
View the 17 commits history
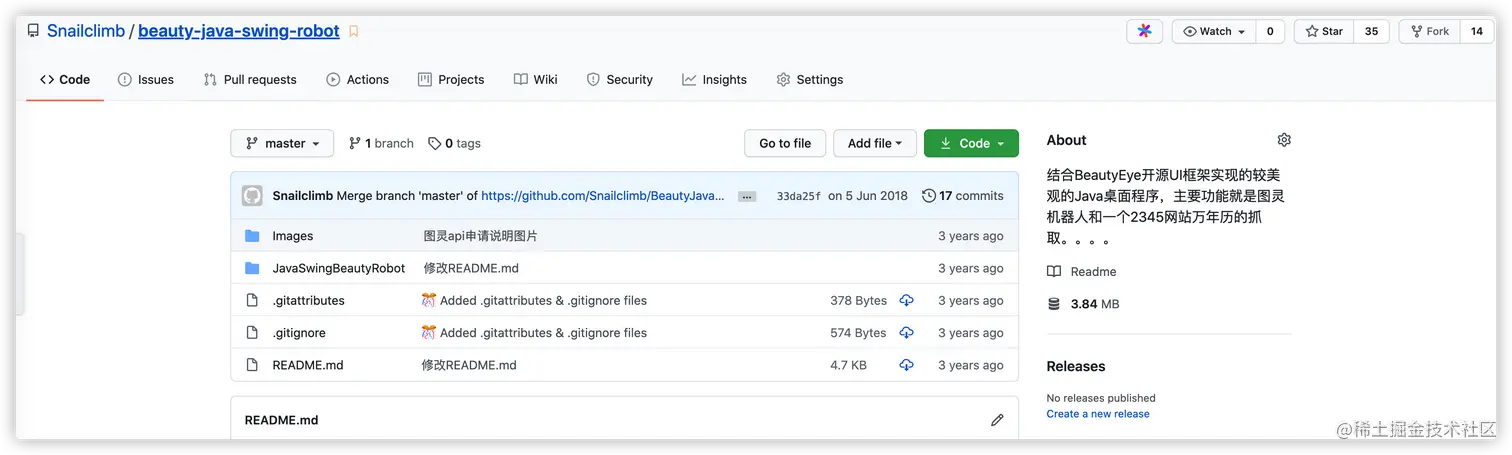click(962, 196)
